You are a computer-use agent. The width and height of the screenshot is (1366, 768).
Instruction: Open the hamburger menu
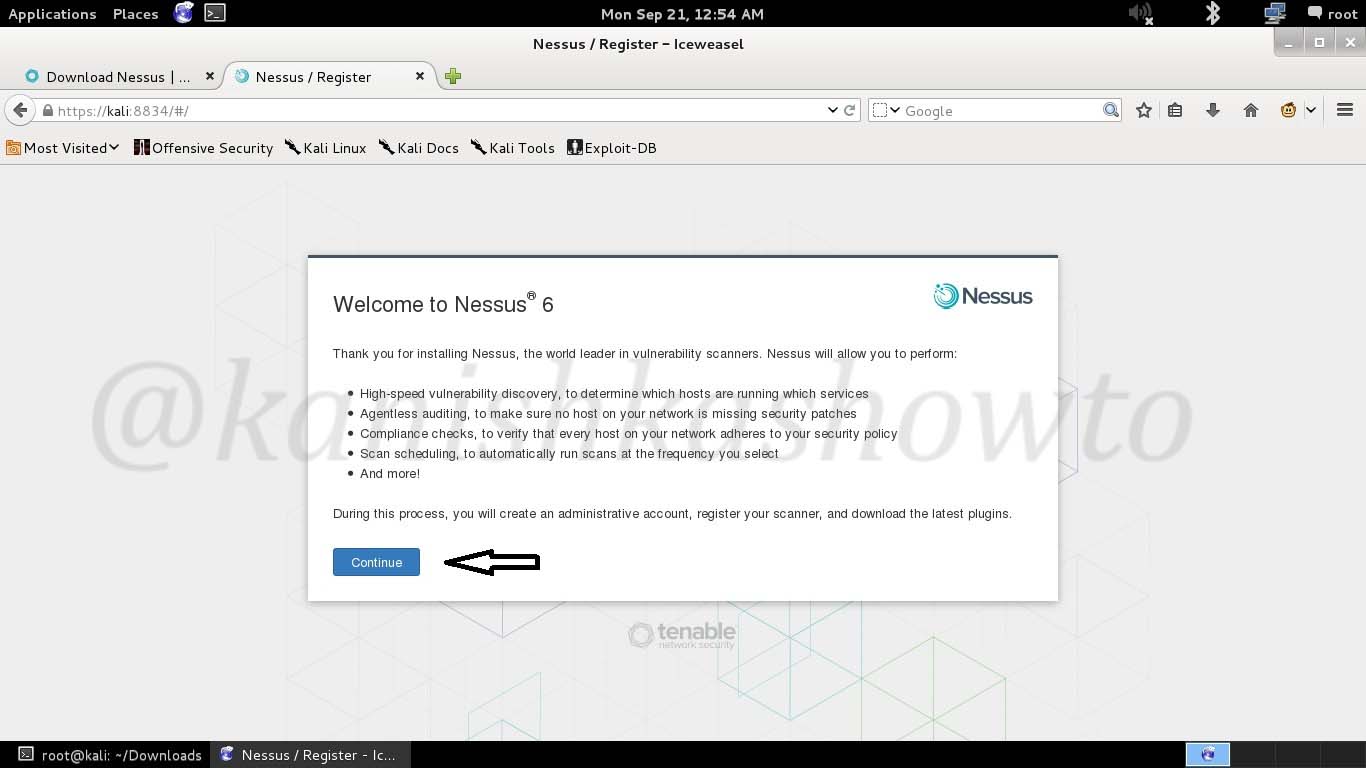pyautogui.click(x=1345, y=110)
